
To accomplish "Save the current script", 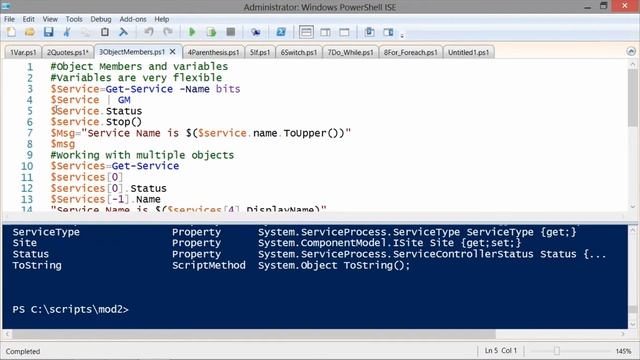I will (x=49, y=32).
